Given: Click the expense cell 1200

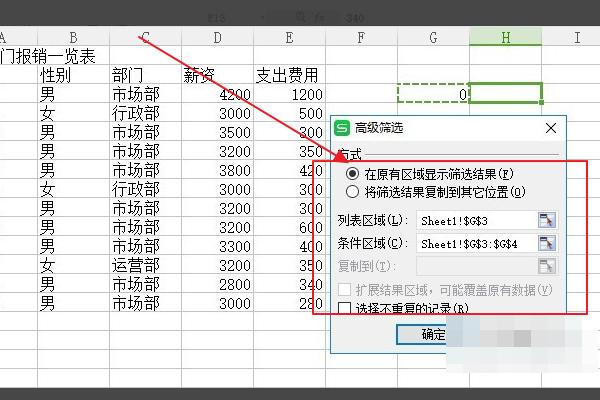Looking at the screenshot, I should 289,94.
